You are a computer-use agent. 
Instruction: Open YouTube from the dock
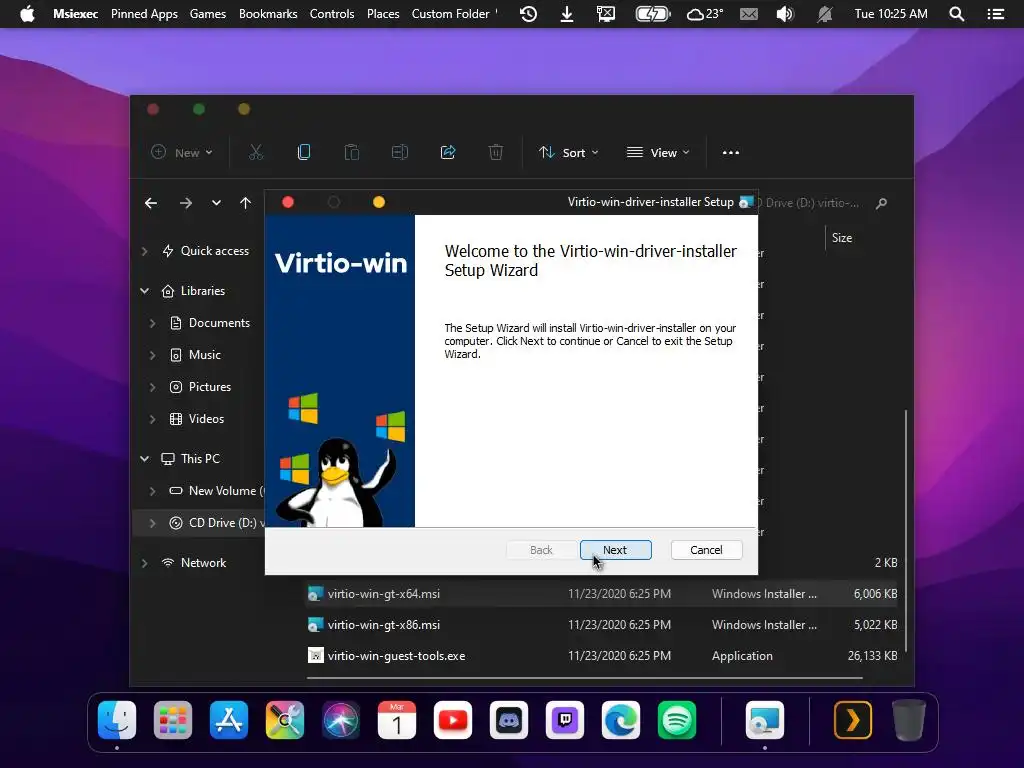coord(453,720)
